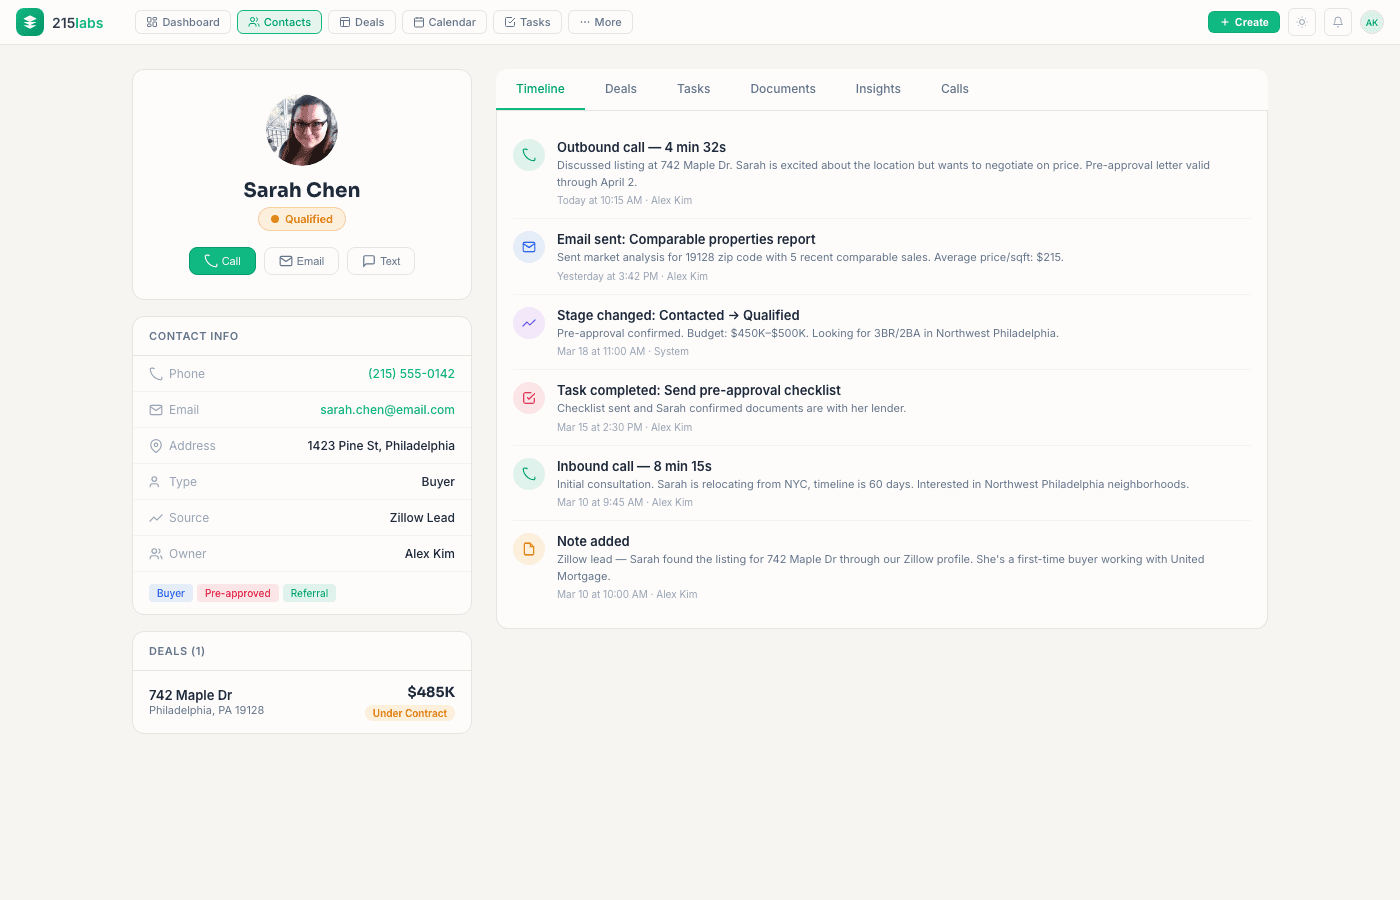The height and width of the screenshot is (900, 1400).
Task: Open the Calls tab
Action: click(954, 88)
